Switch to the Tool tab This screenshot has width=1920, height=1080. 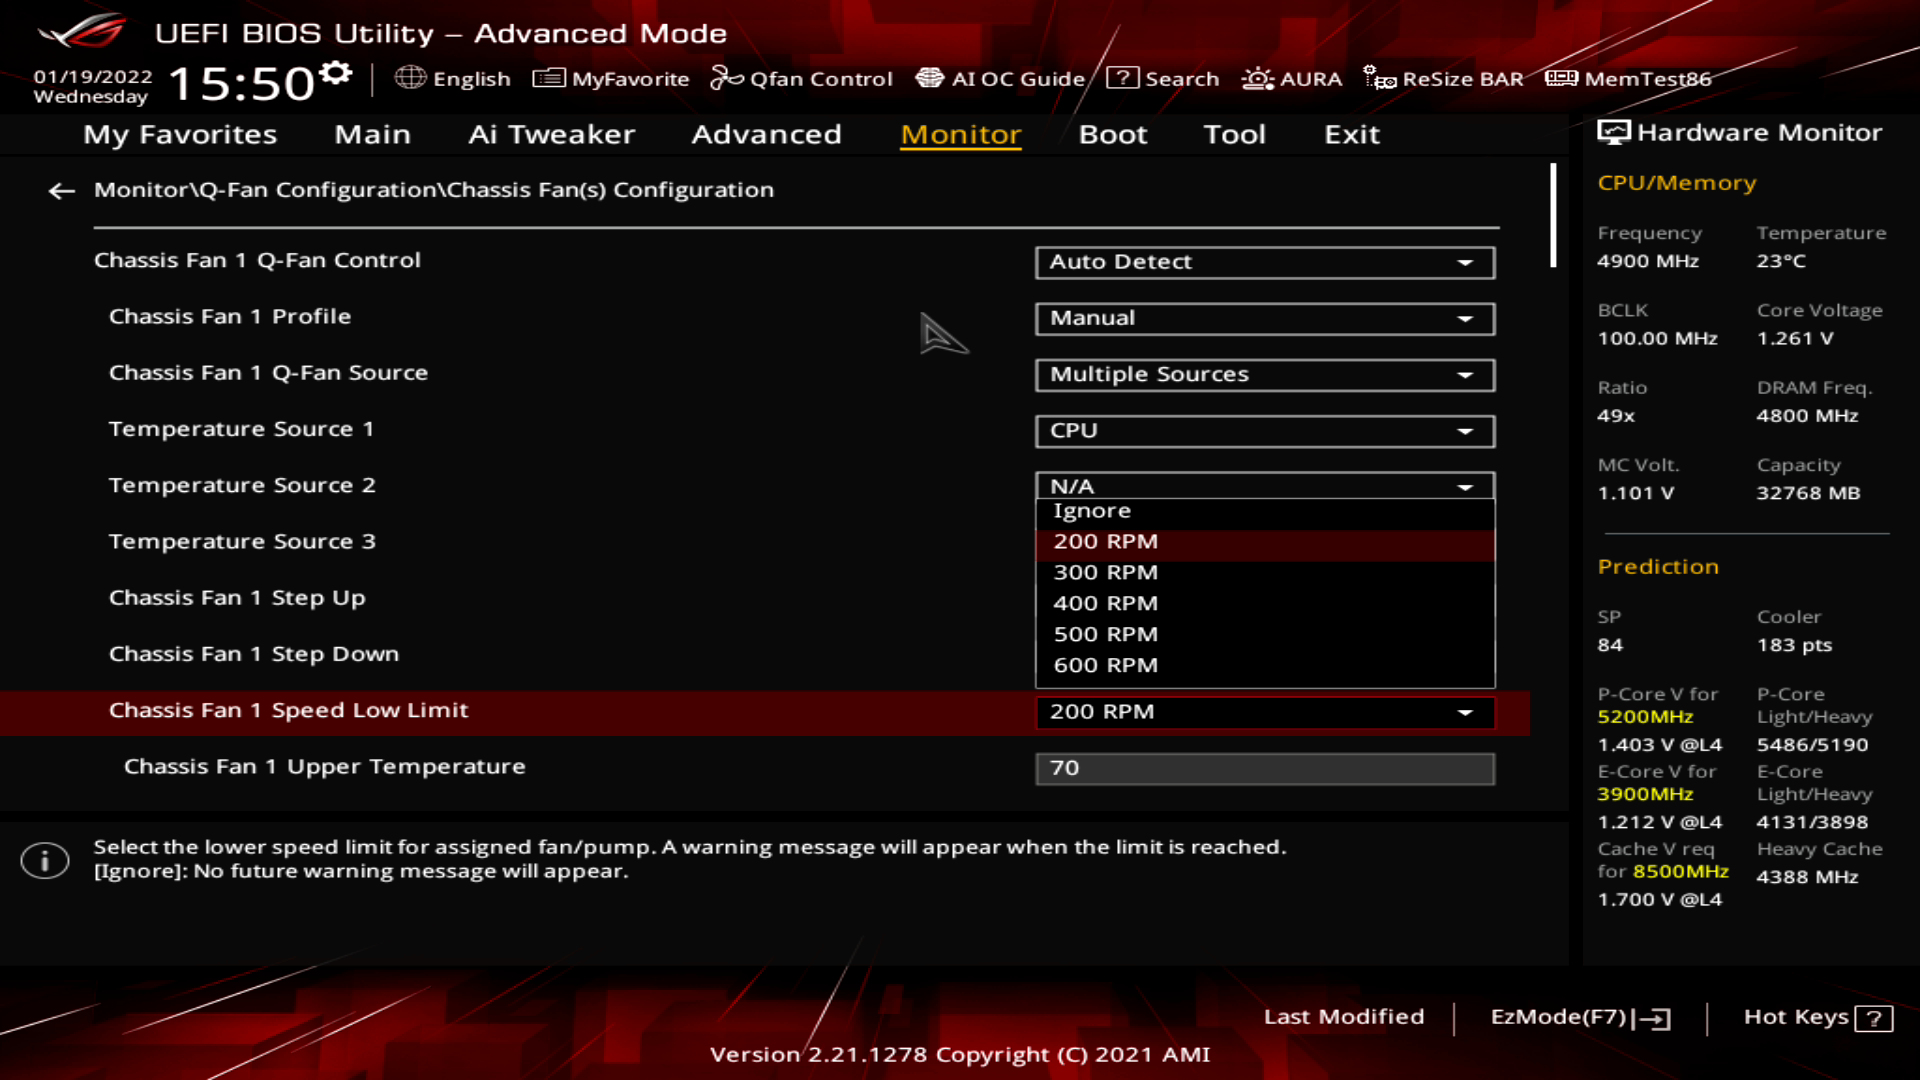(1234, 134)
